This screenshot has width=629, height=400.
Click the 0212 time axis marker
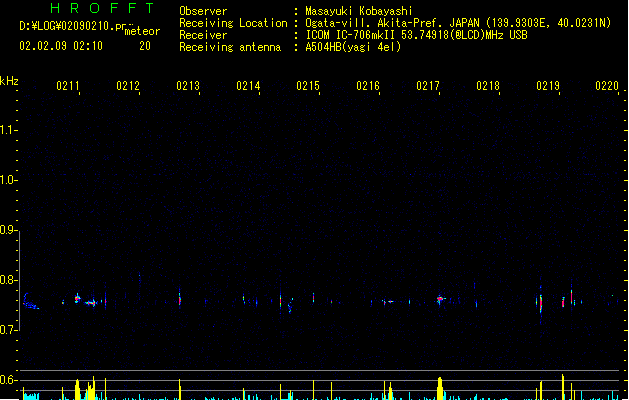click(x=128, y=86)
